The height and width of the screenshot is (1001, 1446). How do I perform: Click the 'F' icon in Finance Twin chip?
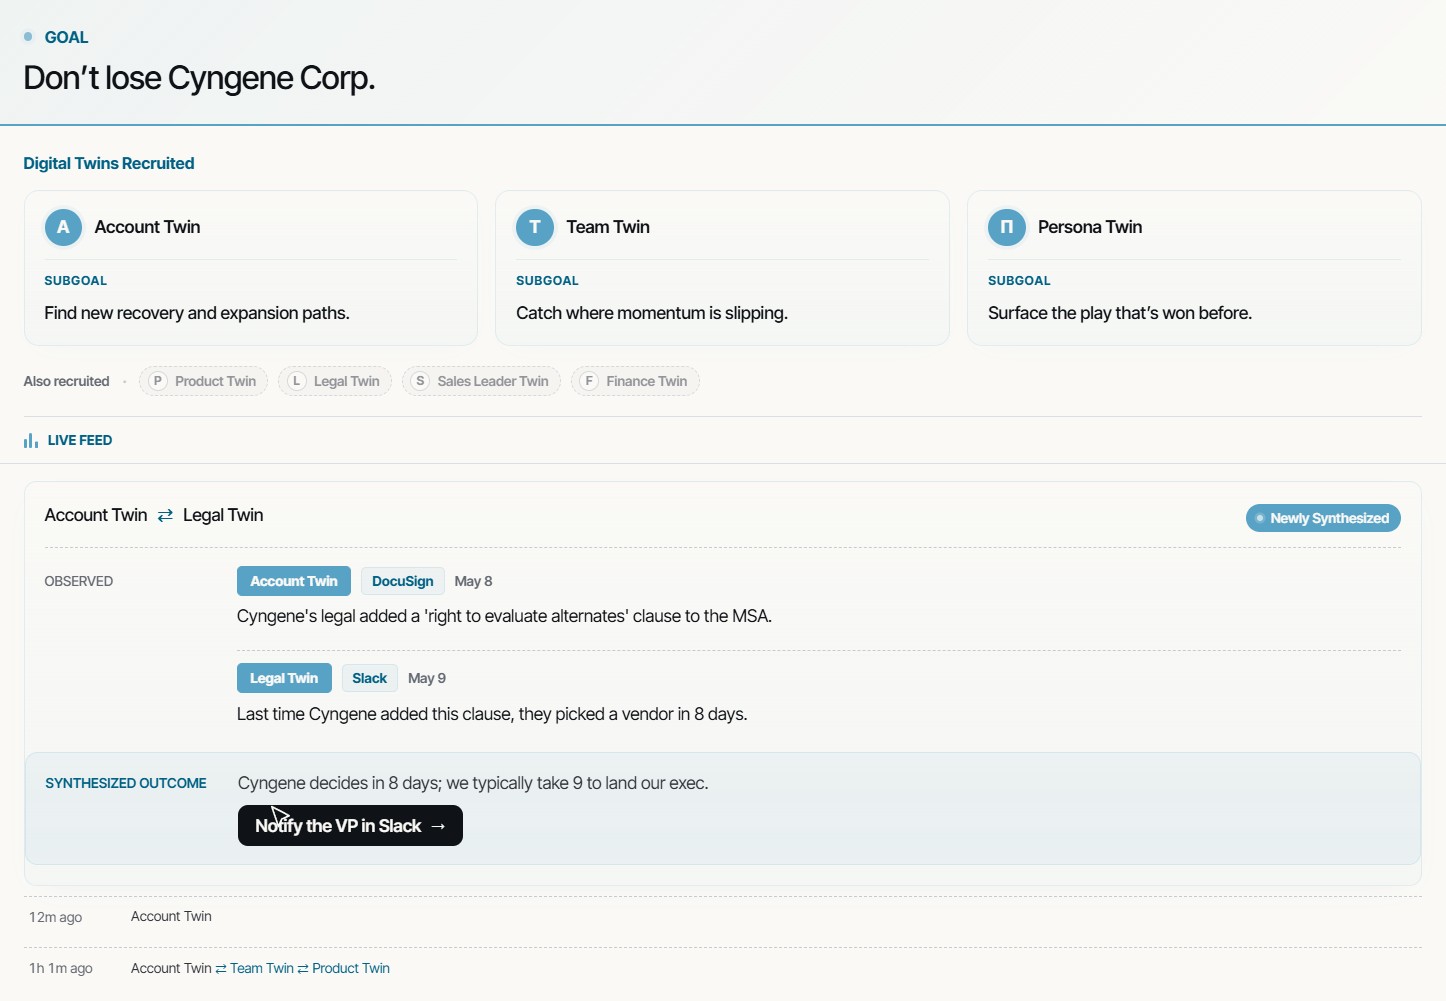point(589,381)
